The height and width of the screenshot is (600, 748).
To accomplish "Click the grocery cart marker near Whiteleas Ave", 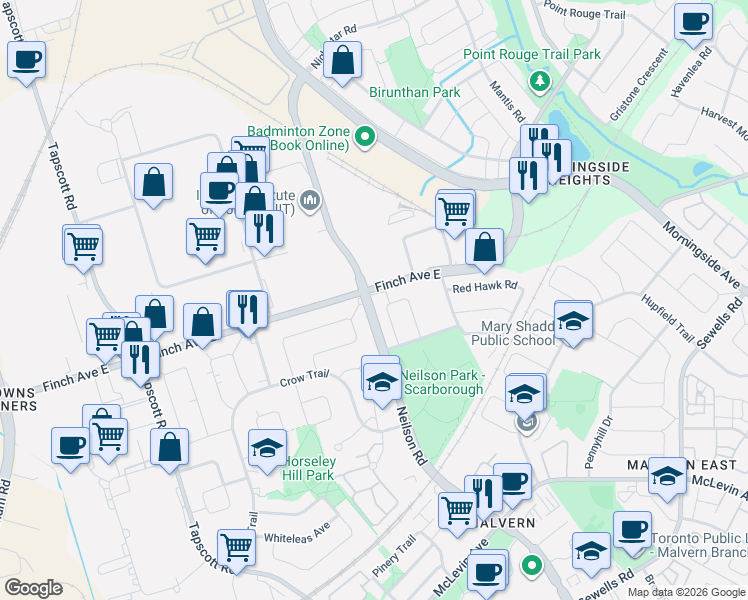I will tap(237, 549).
